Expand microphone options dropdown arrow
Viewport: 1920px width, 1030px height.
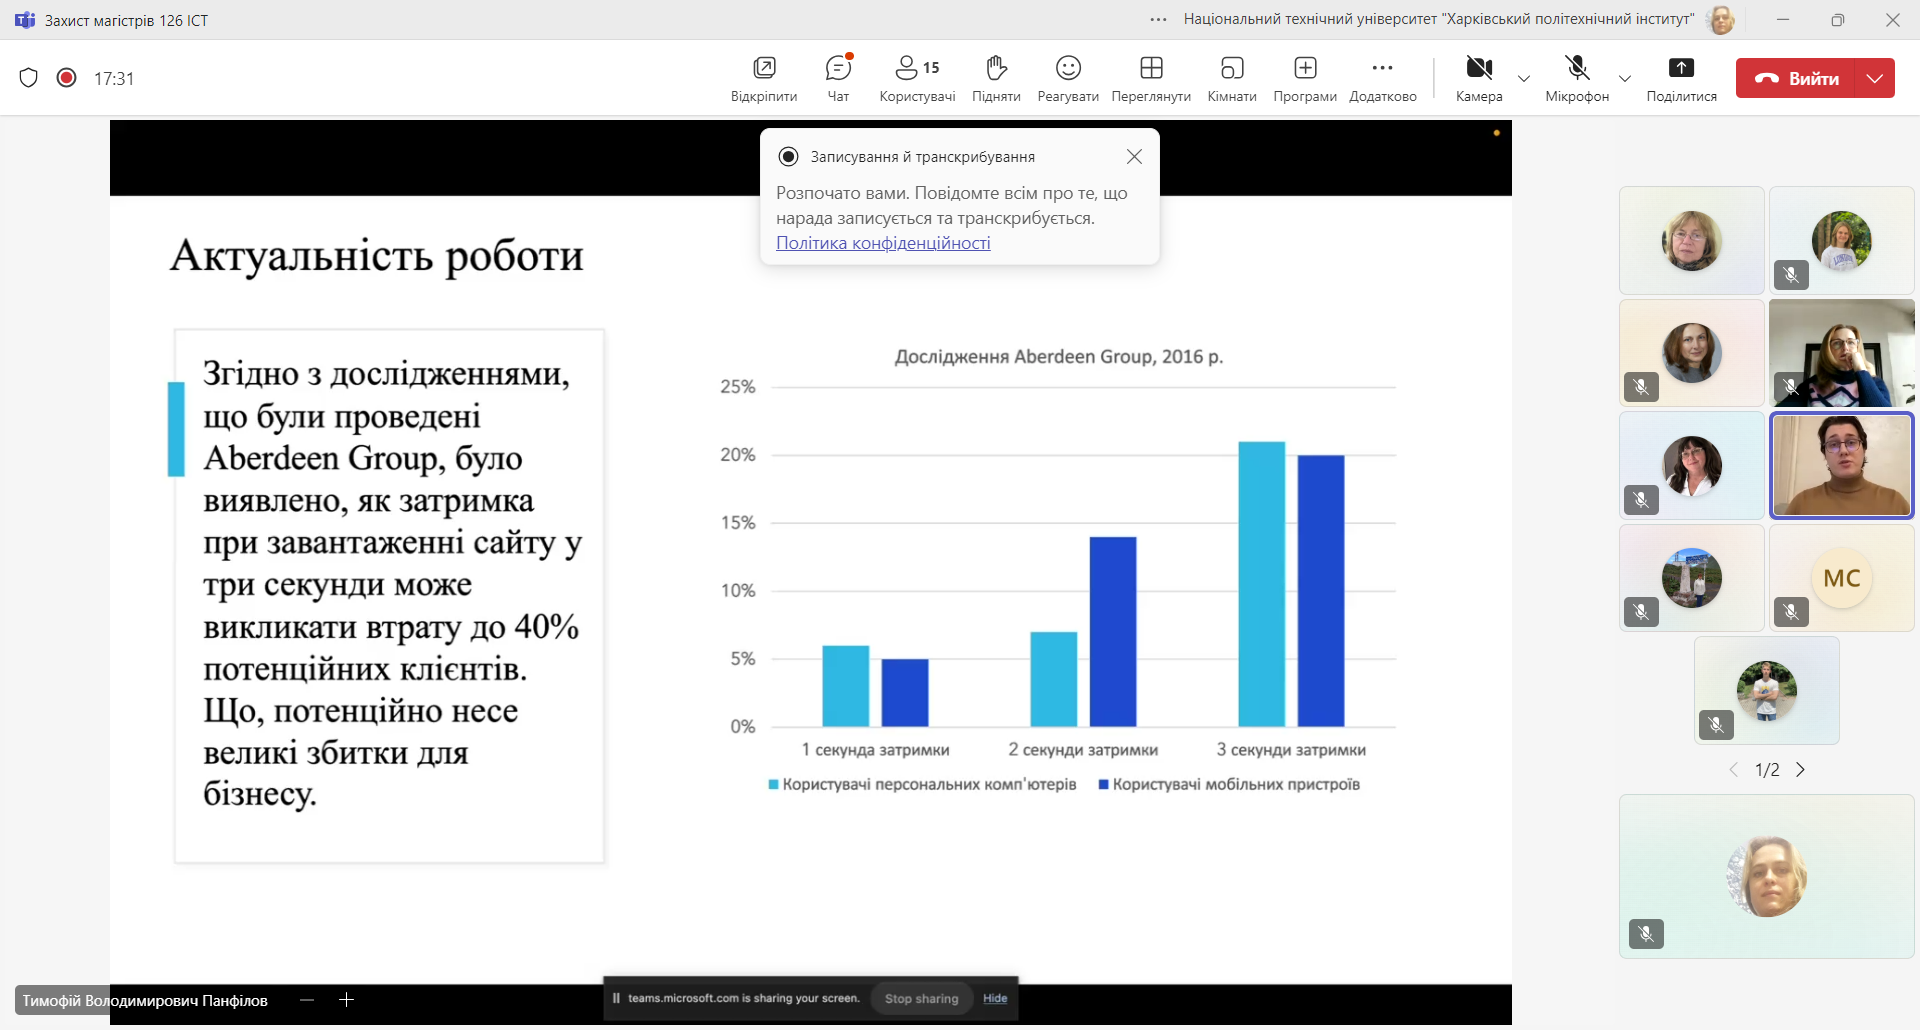click(x=1625, y=79)
